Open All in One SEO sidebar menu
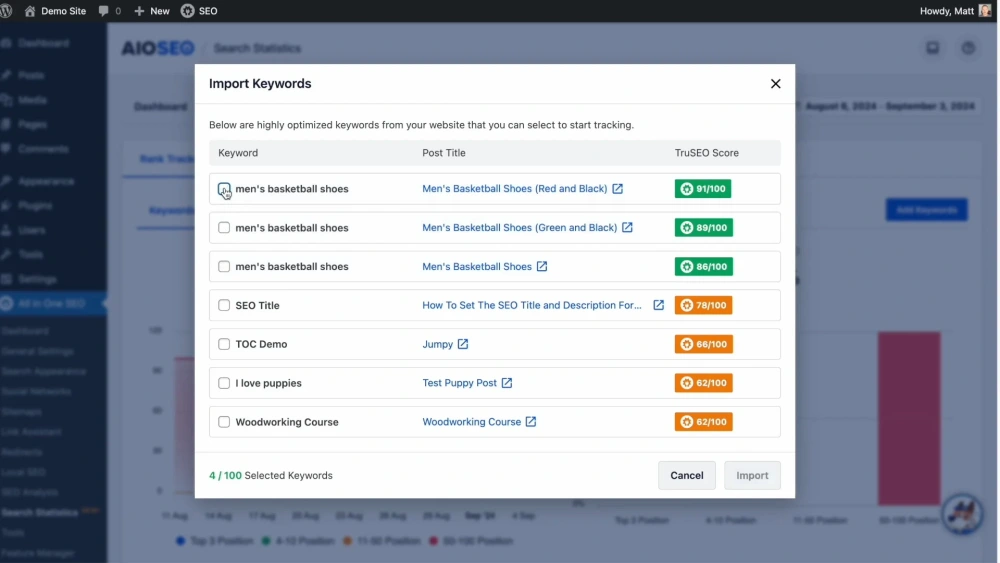Image resolution: width=1000 pixels, height=563 pixels. [51, 303]
